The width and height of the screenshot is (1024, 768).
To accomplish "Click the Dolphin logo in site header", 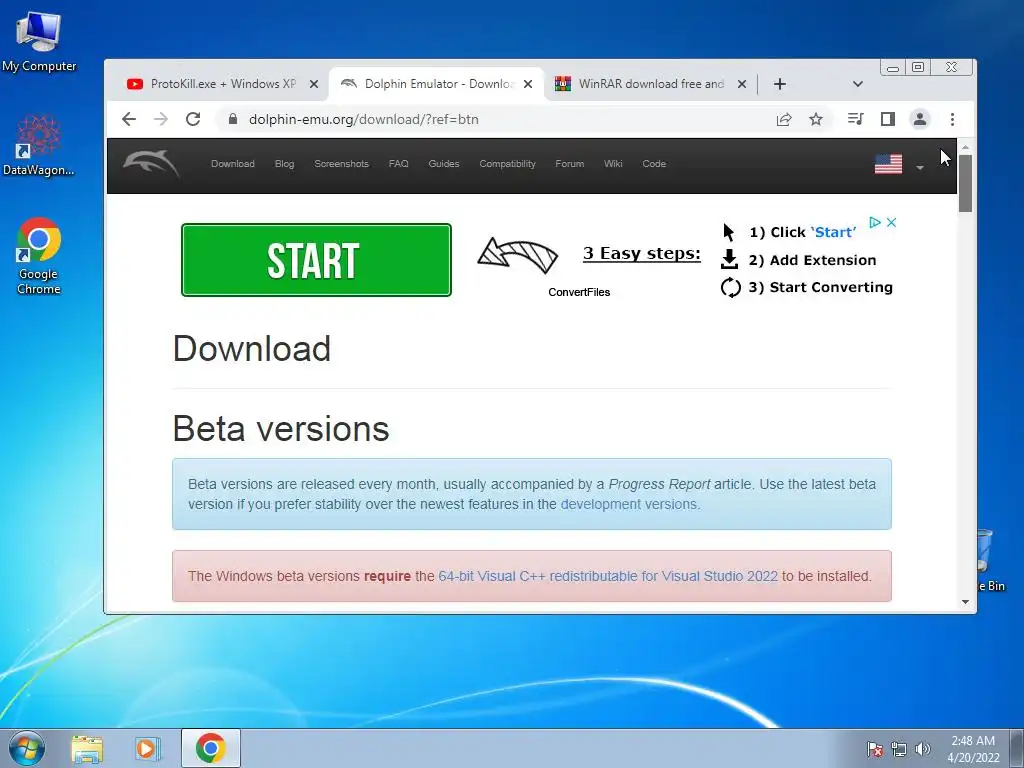I will pyautogui.click(x=151, y=163).
